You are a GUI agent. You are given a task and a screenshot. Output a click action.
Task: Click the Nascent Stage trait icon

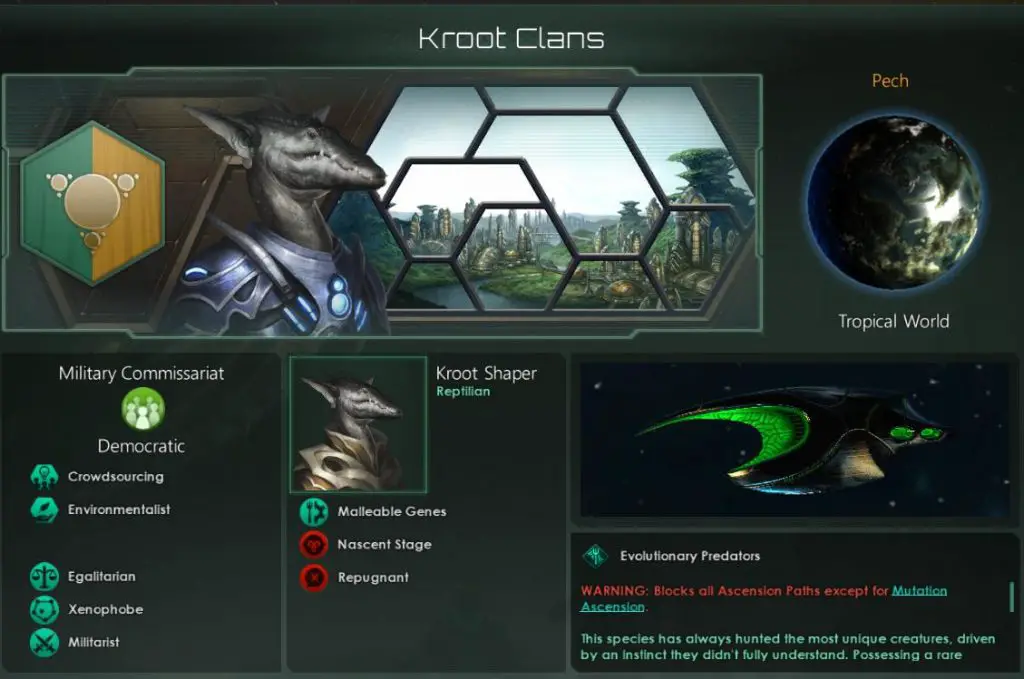point(314,545)
